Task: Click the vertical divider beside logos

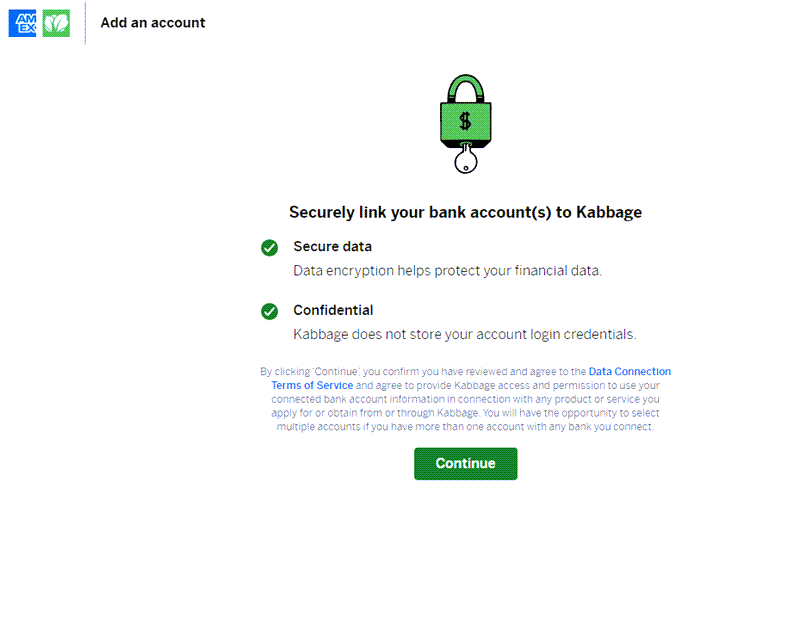Action: (85, 23)
